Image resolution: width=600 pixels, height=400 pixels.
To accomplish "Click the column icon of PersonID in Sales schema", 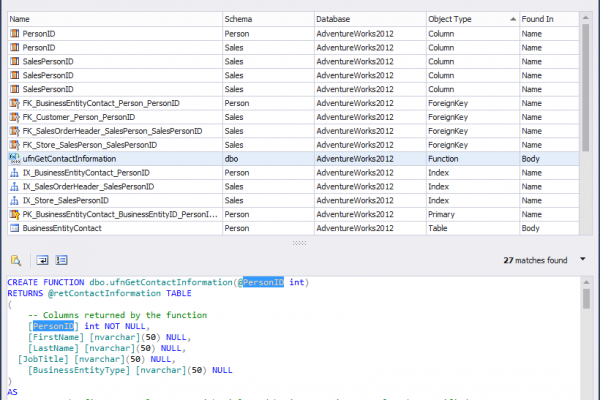I will [15, 47].
